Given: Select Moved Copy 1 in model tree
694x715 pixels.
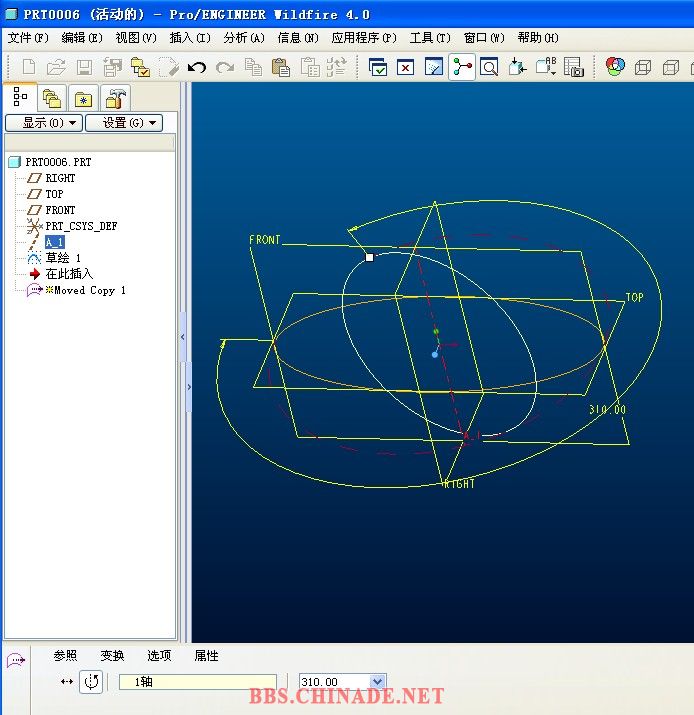Looking at the screenshot, I should pyautogui.click(x=89, y=290).
